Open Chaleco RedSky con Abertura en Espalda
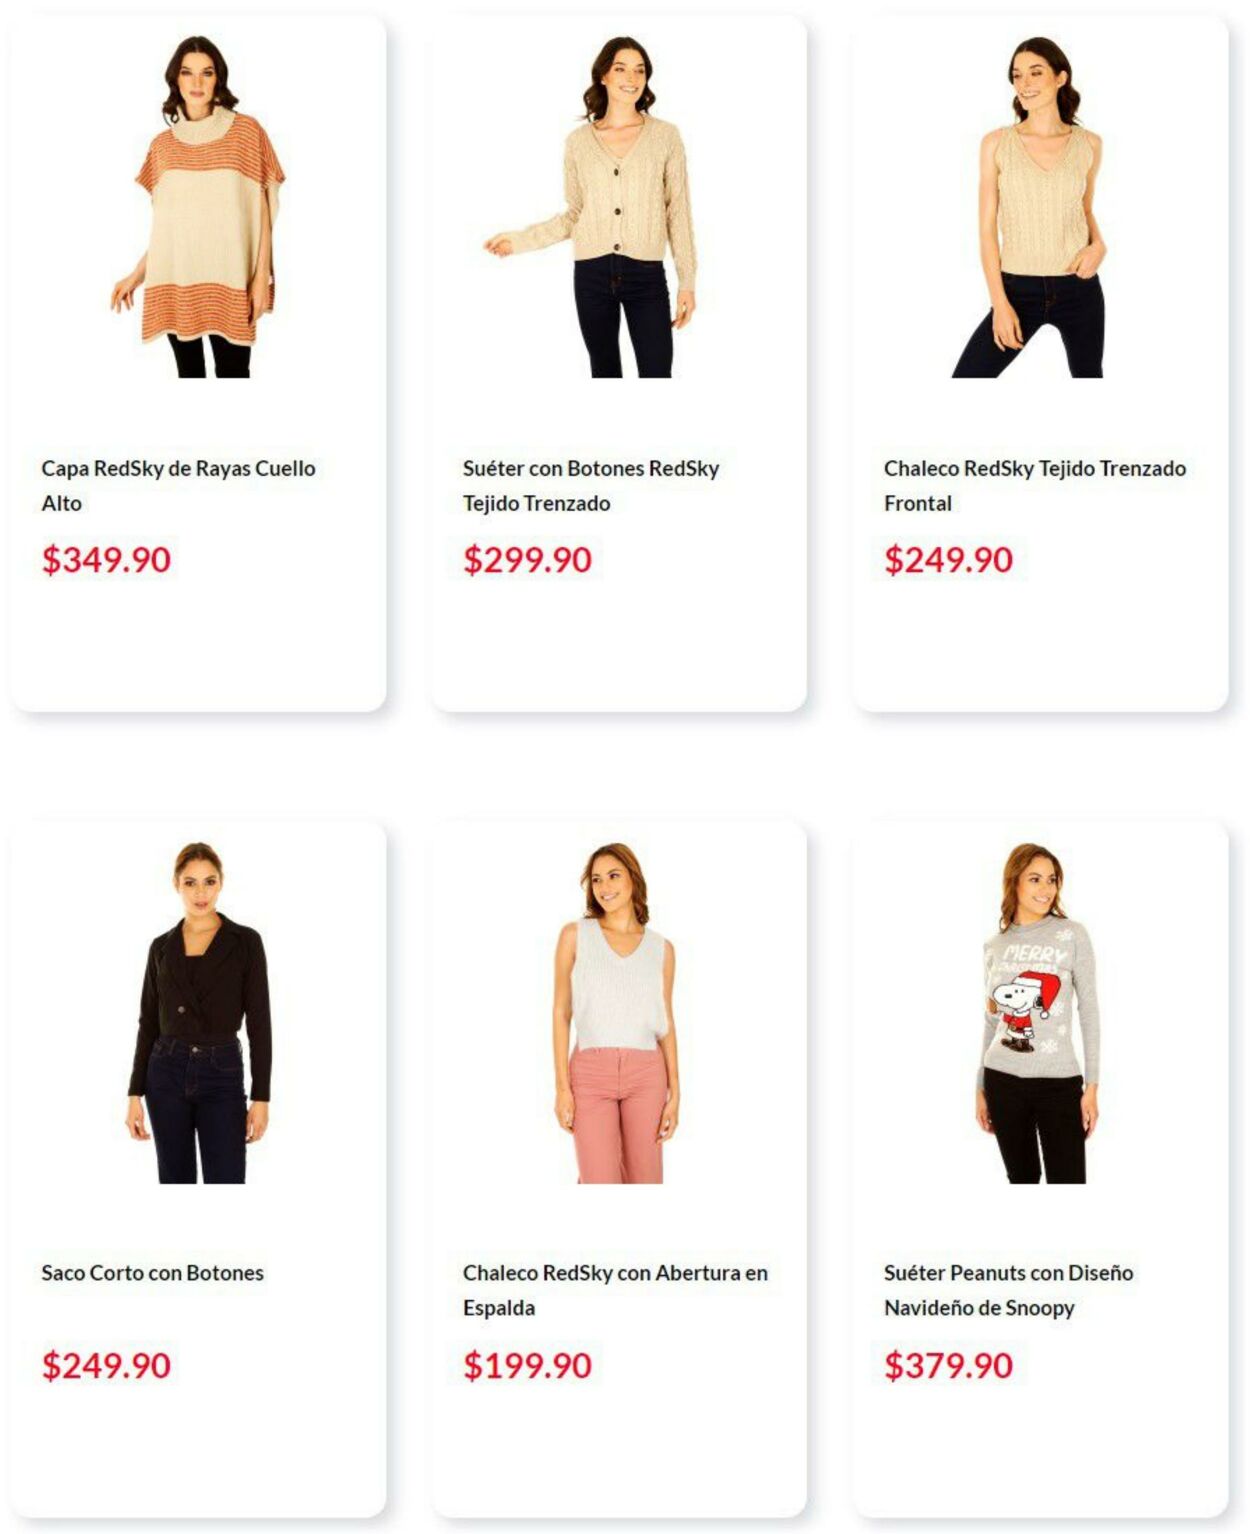Viewport: 1250px width, 1534px height. [x=615, y=1290]
